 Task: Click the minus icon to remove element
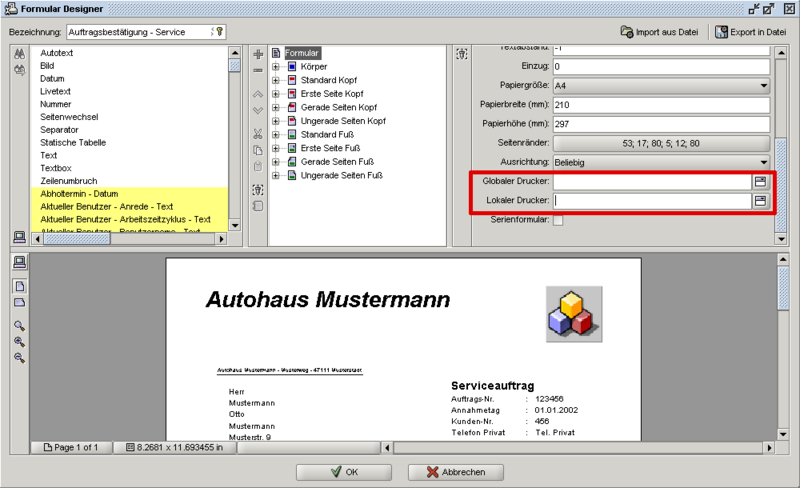257,70
